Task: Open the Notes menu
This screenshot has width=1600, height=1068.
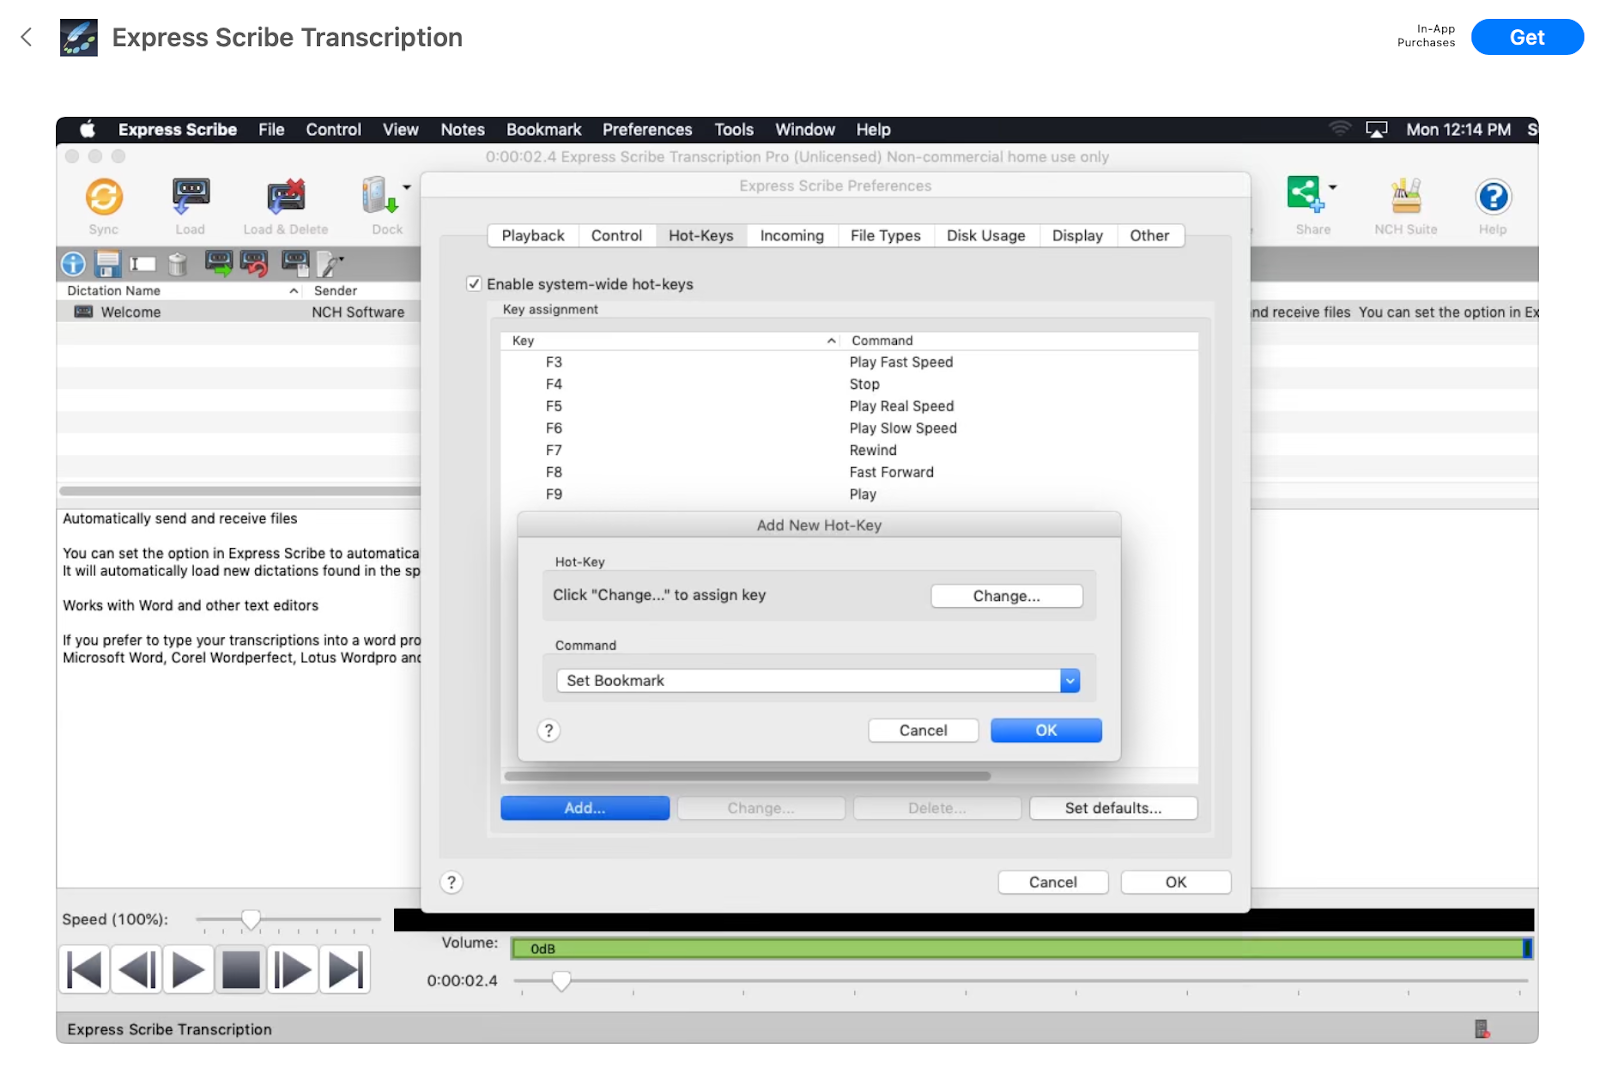Action: [x=463, y=130]
